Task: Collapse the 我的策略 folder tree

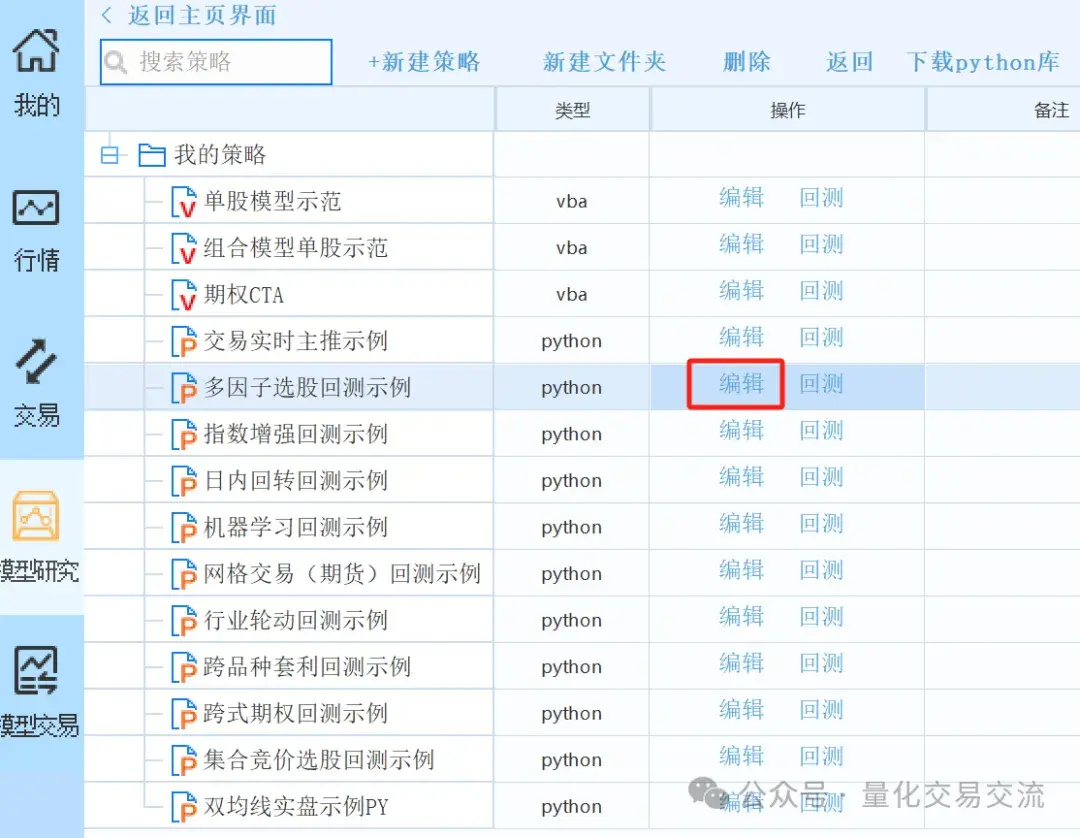Action: click(110, 155)
